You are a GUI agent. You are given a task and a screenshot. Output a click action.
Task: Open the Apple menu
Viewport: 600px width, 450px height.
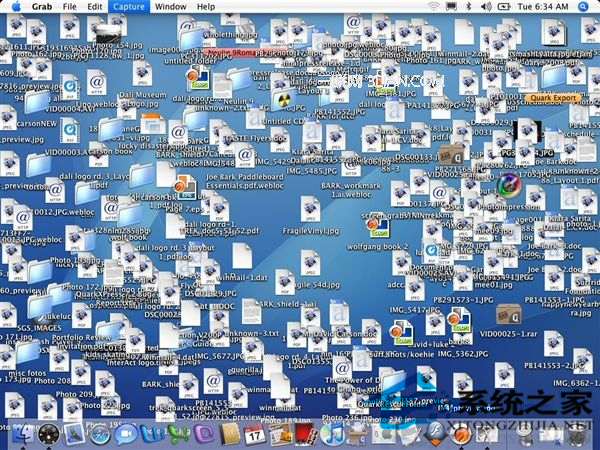tap(16, 7)
